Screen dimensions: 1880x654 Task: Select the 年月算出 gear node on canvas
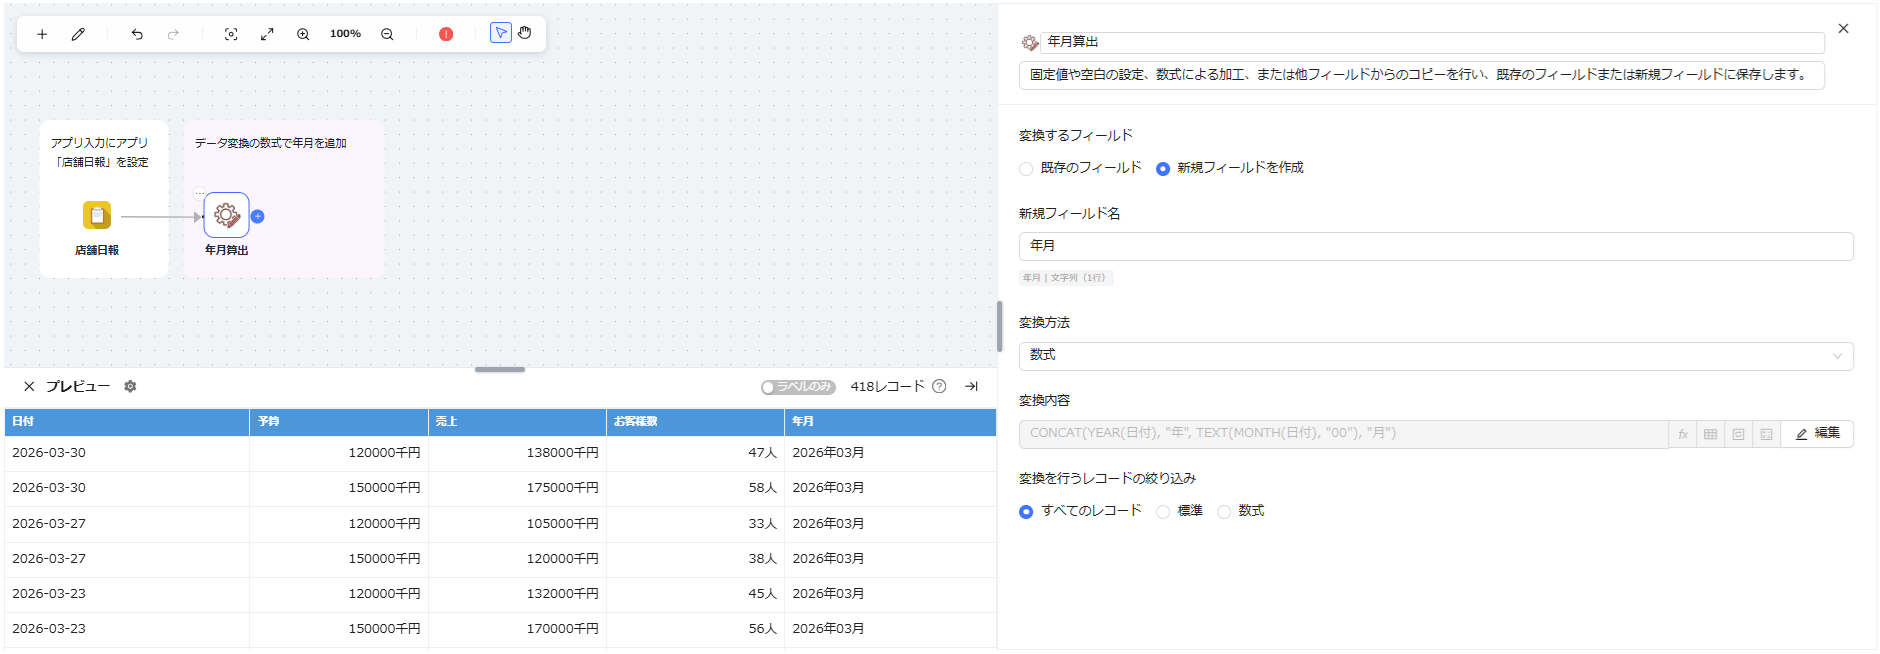point(227,215)
